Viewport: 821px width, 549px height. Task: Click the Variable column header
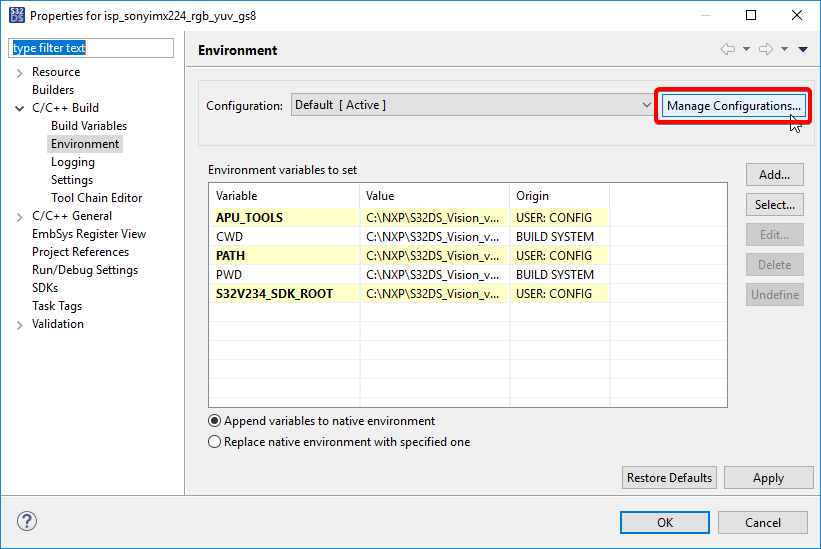(284, 196)
